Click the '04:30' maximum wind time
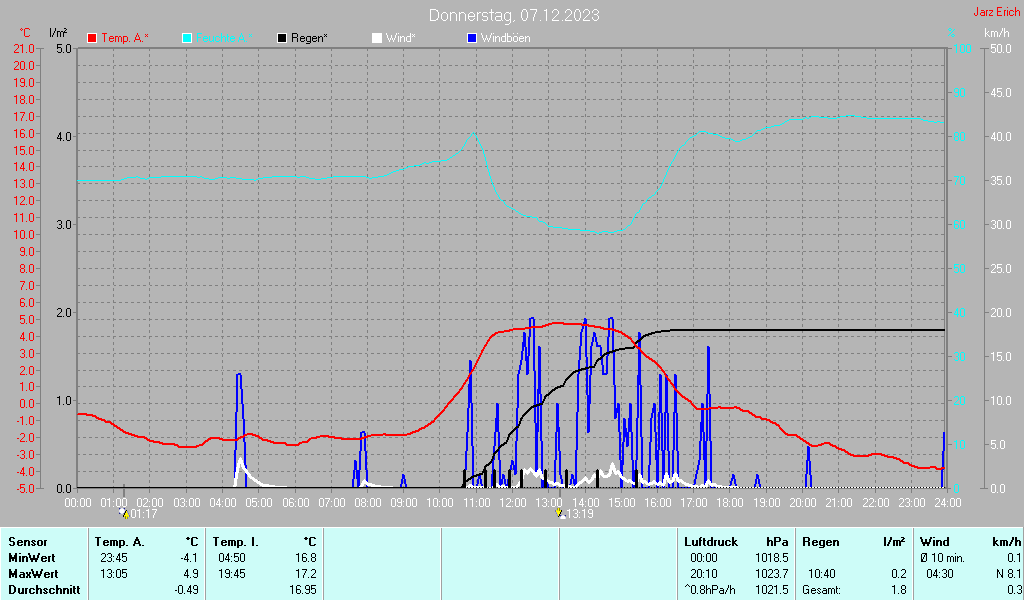 point(940,574)
